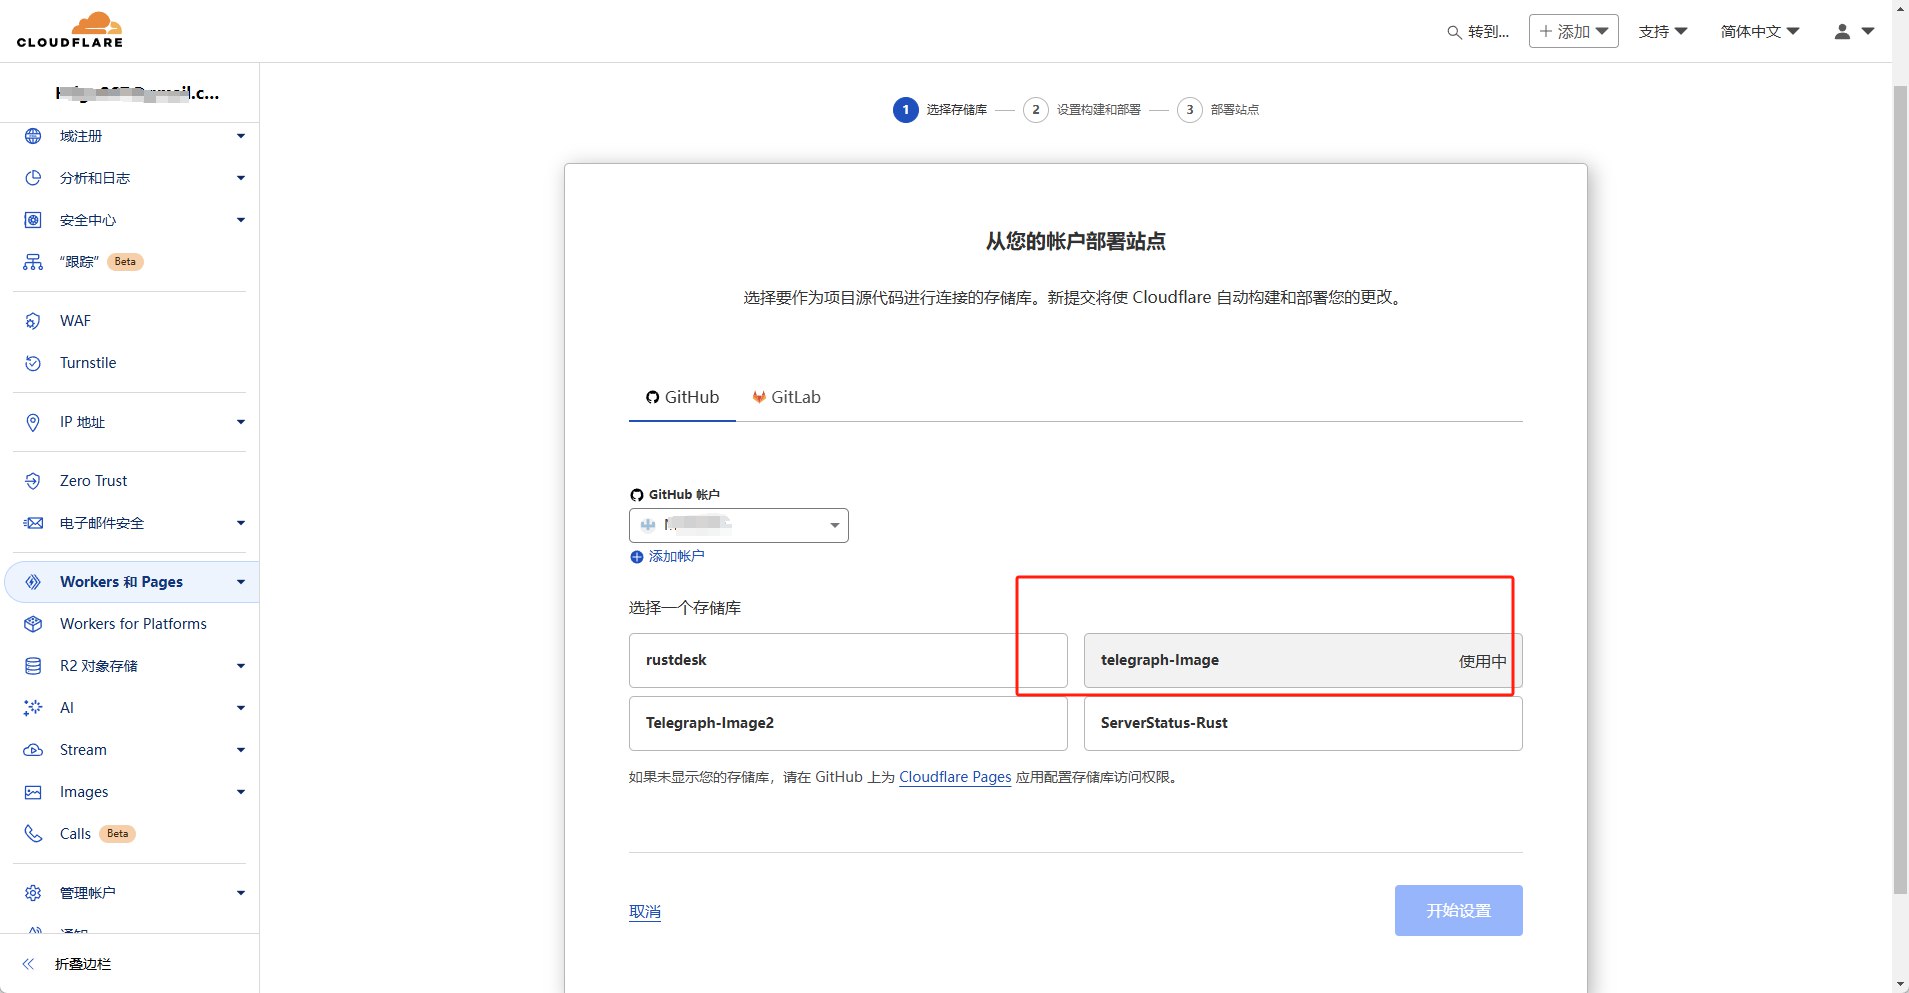Select the rustdesk repository
The height and width of the screenshot is (993, 1909).
(x=848, y=660)
